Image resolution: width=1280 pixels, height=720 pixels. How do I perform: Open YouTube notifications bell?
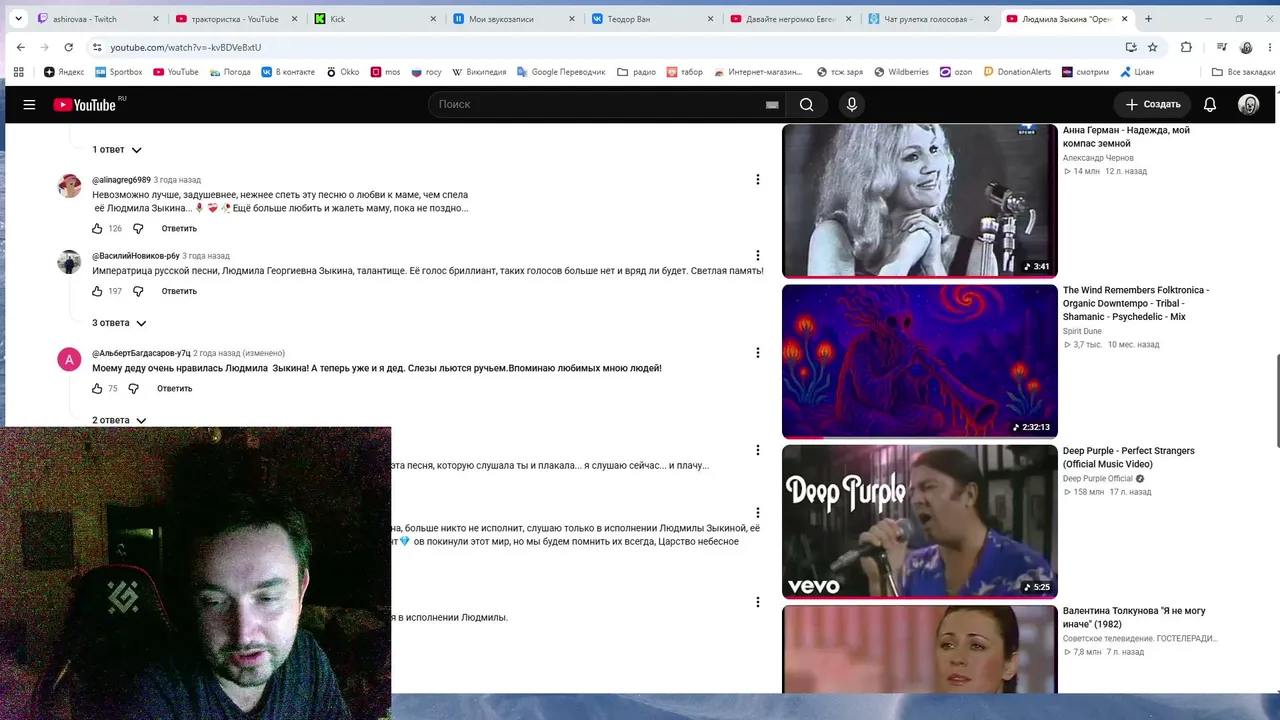point(1209,104)
